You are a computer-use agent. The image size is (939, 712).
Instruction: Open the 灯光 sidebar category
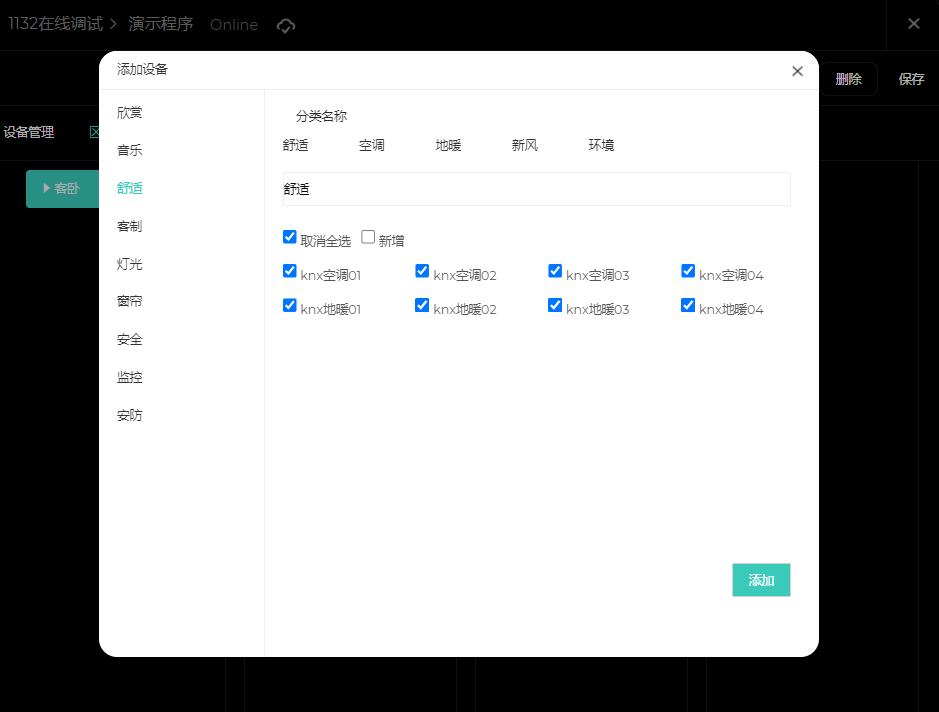pyautogui.click(x=130, y=264)
